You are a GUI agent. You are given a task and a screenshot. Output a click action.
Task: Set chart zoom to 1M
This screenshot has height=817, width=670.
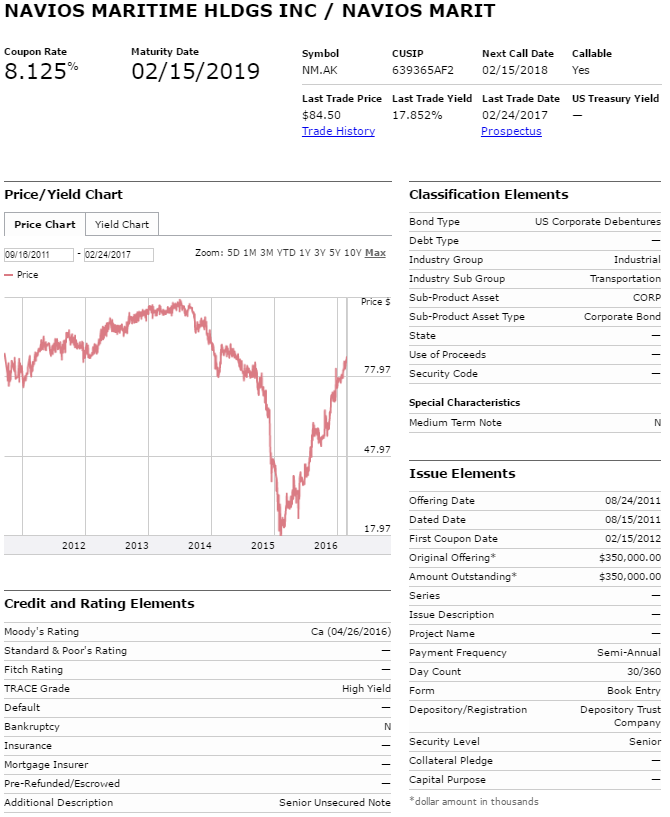250,253
